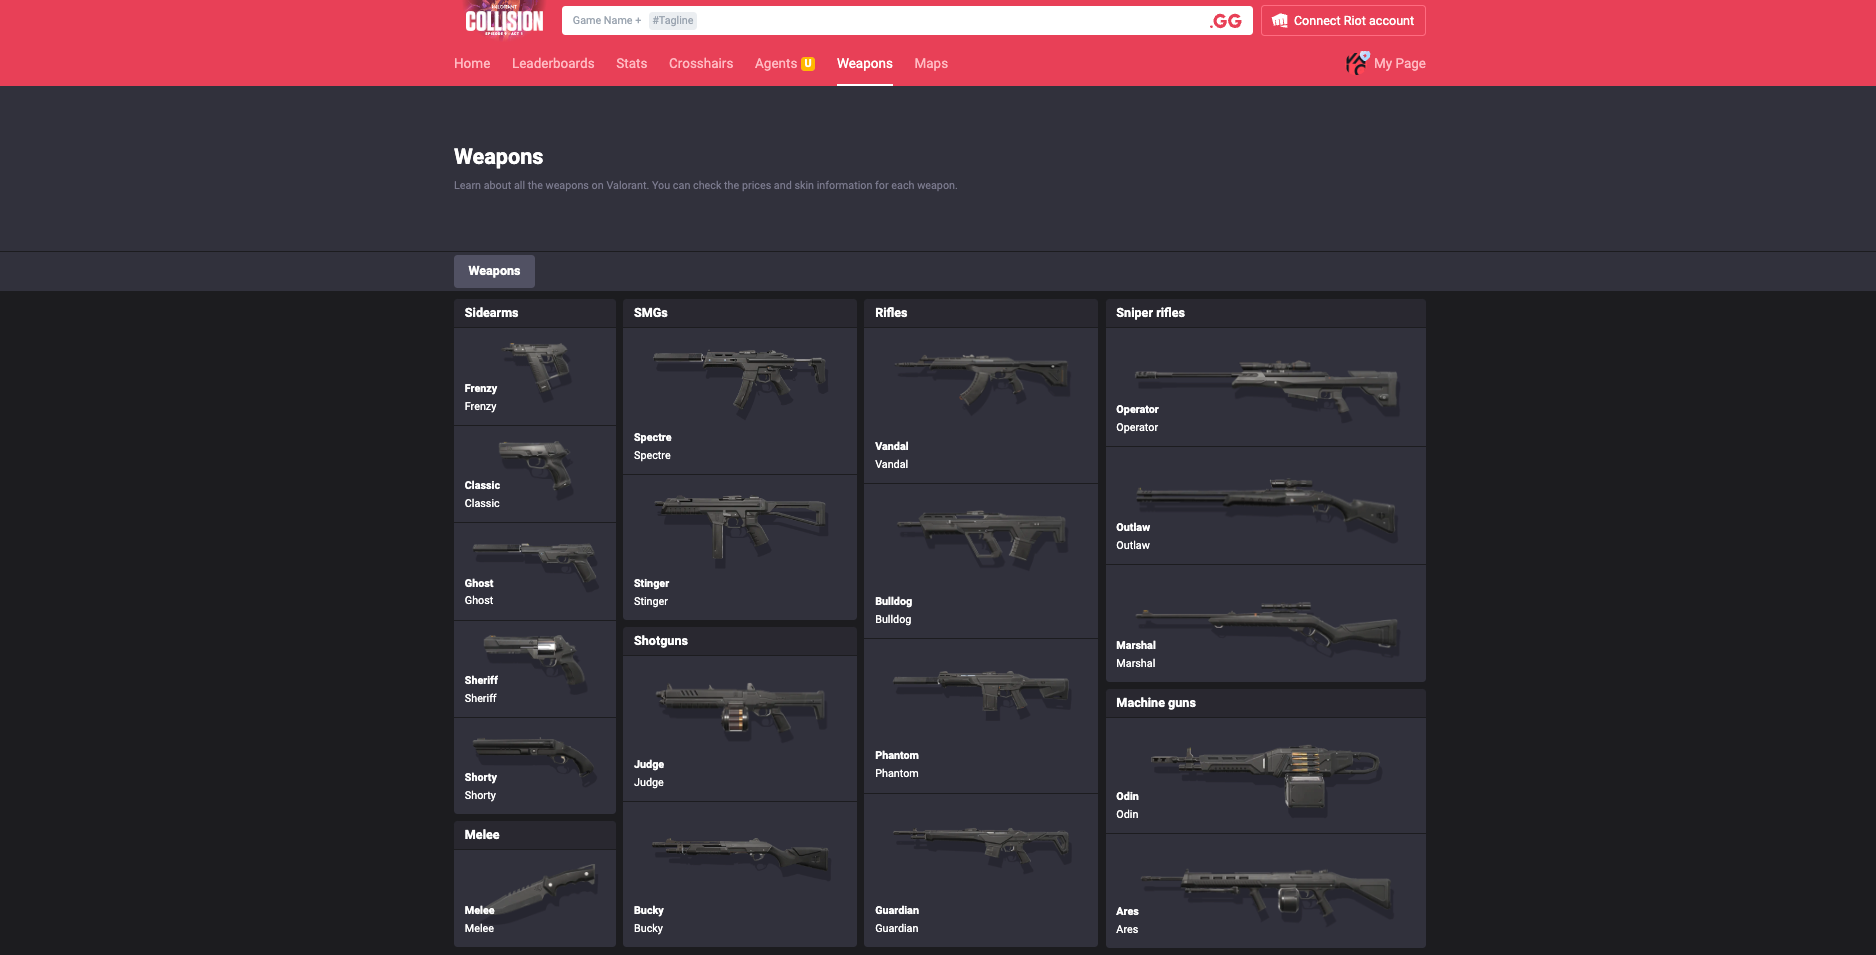View the Phantom rifle image
The height and width of the screenshot is (955, 1876).
tap(982, 693)
